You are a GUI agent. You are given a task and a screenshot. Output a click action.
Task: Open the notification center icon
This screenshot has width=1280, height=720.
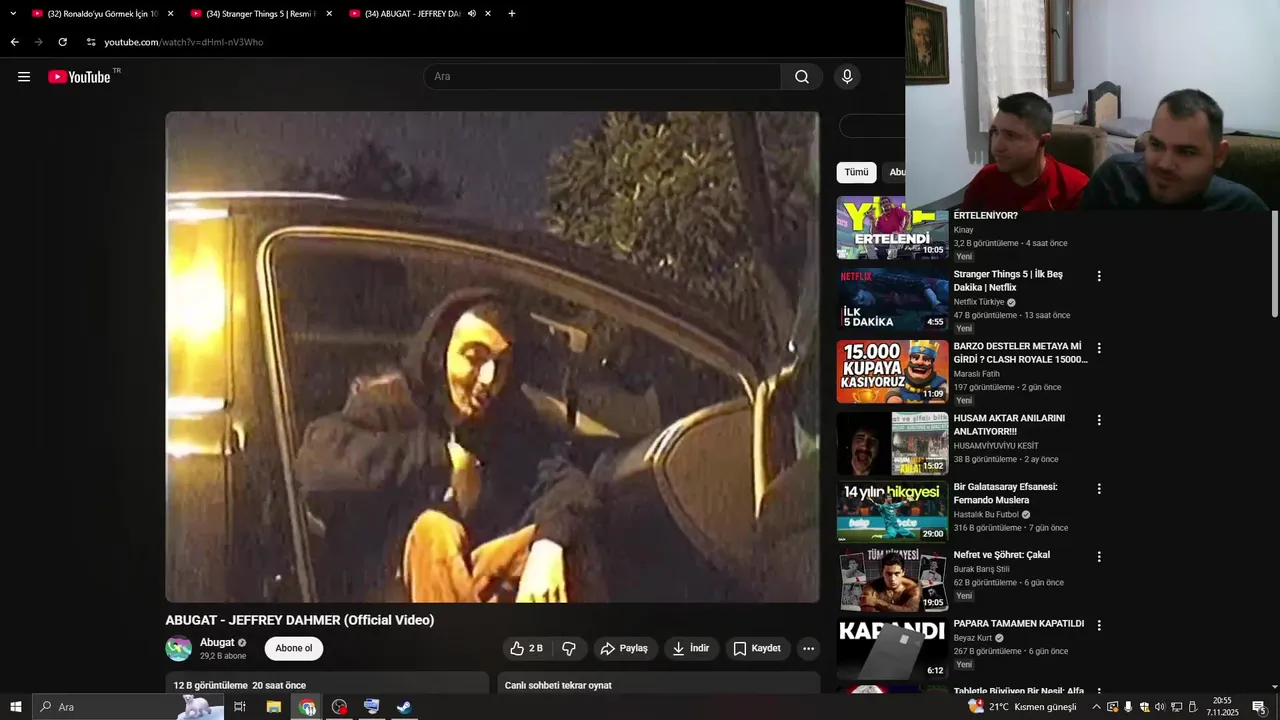(1259, 707)
